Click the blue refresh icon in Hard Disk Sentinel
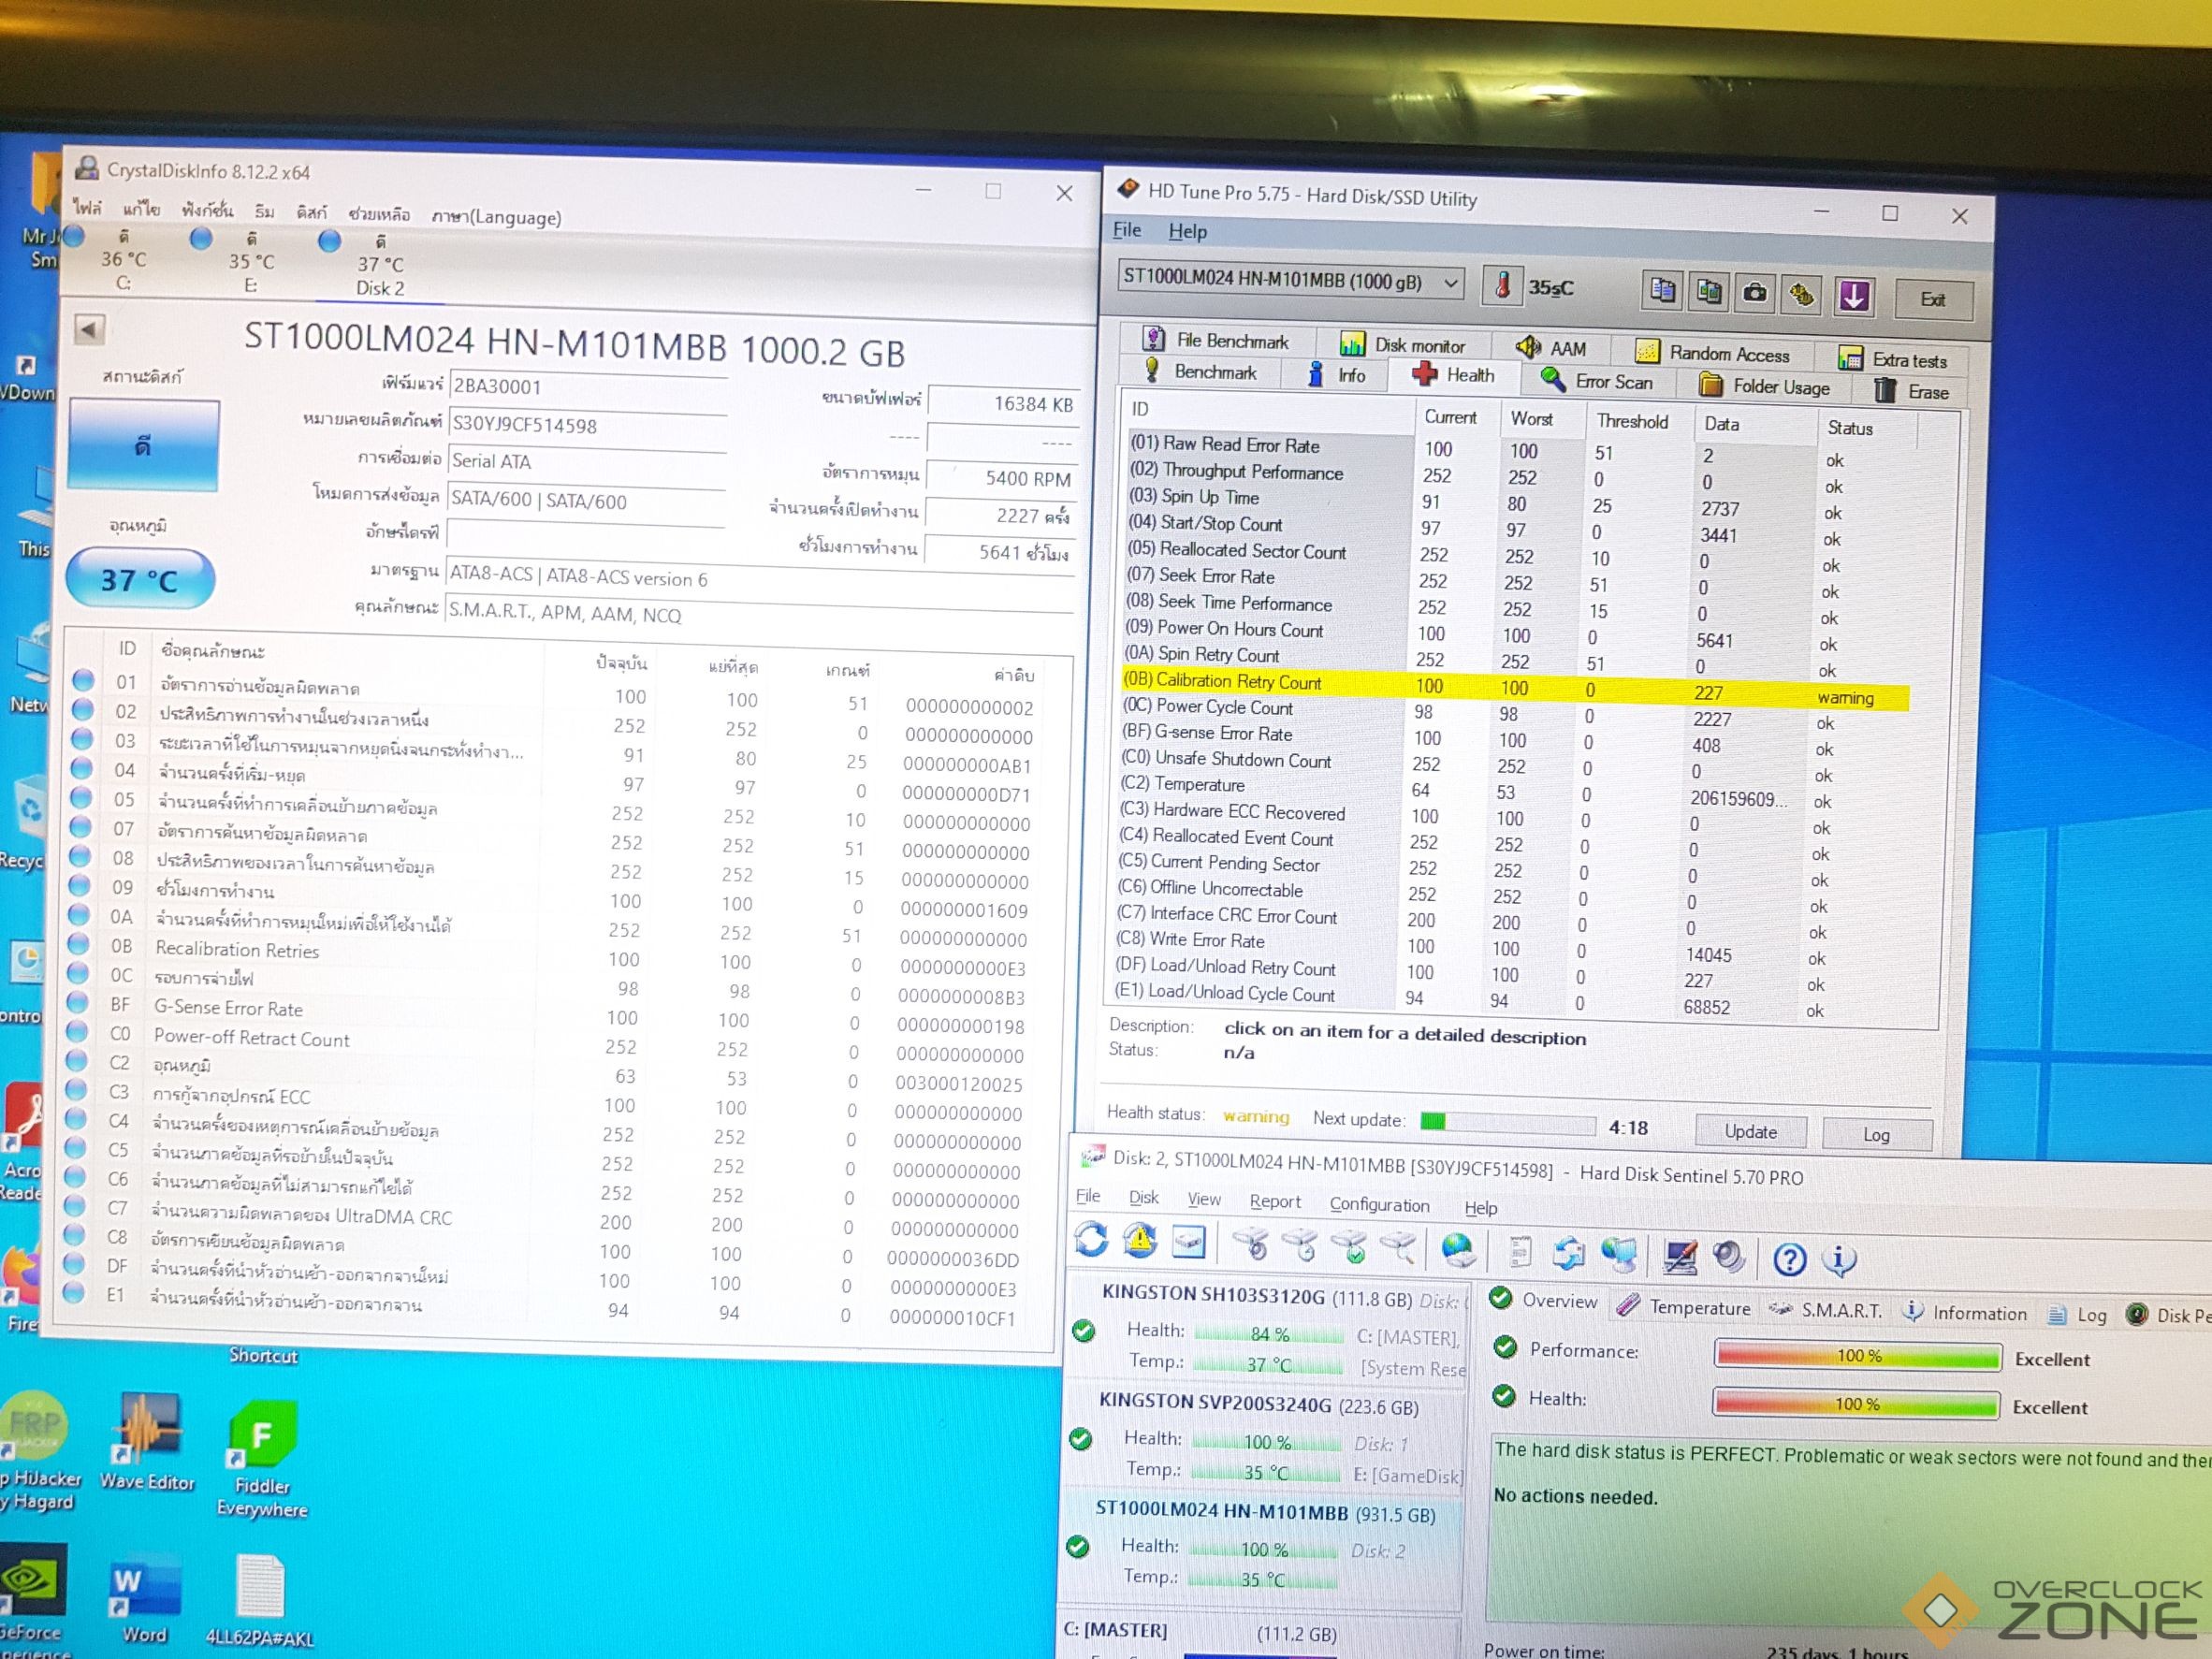The width and height of the screenshot is (2212, 1659). (x=1091, y=1241)
